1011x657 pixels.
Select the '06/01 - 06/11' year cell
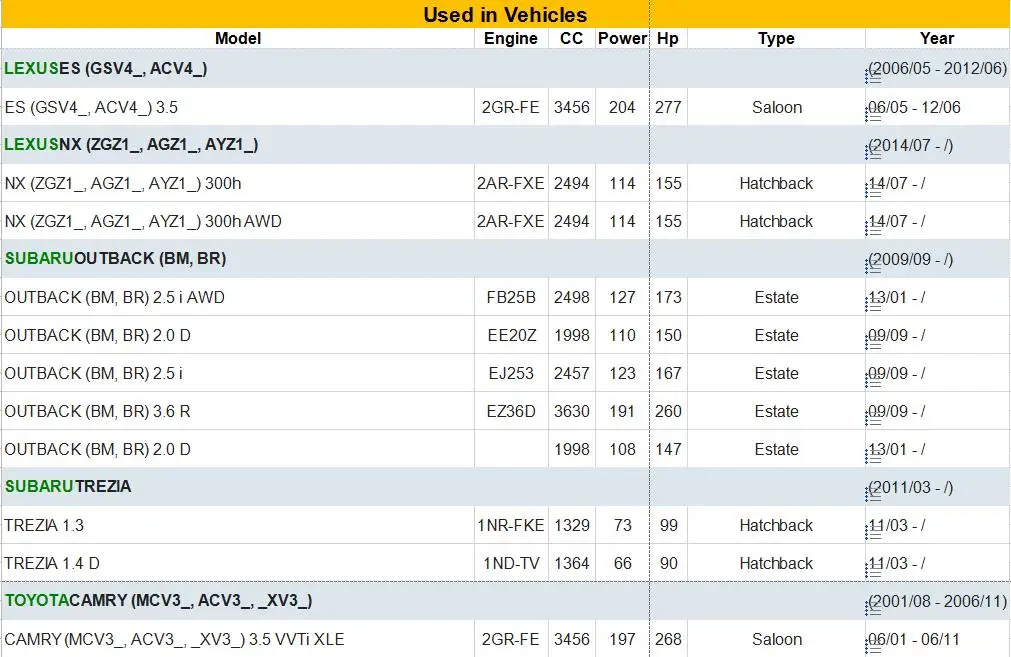937,639
